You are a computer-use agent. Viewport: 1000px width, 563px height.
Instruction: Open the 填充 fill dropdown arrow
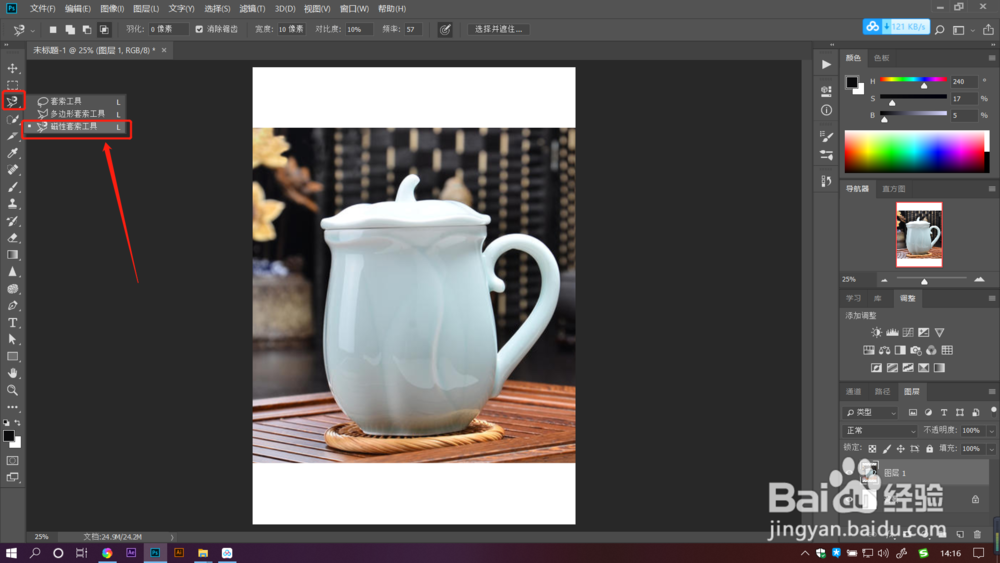click(x=991, y=449)
